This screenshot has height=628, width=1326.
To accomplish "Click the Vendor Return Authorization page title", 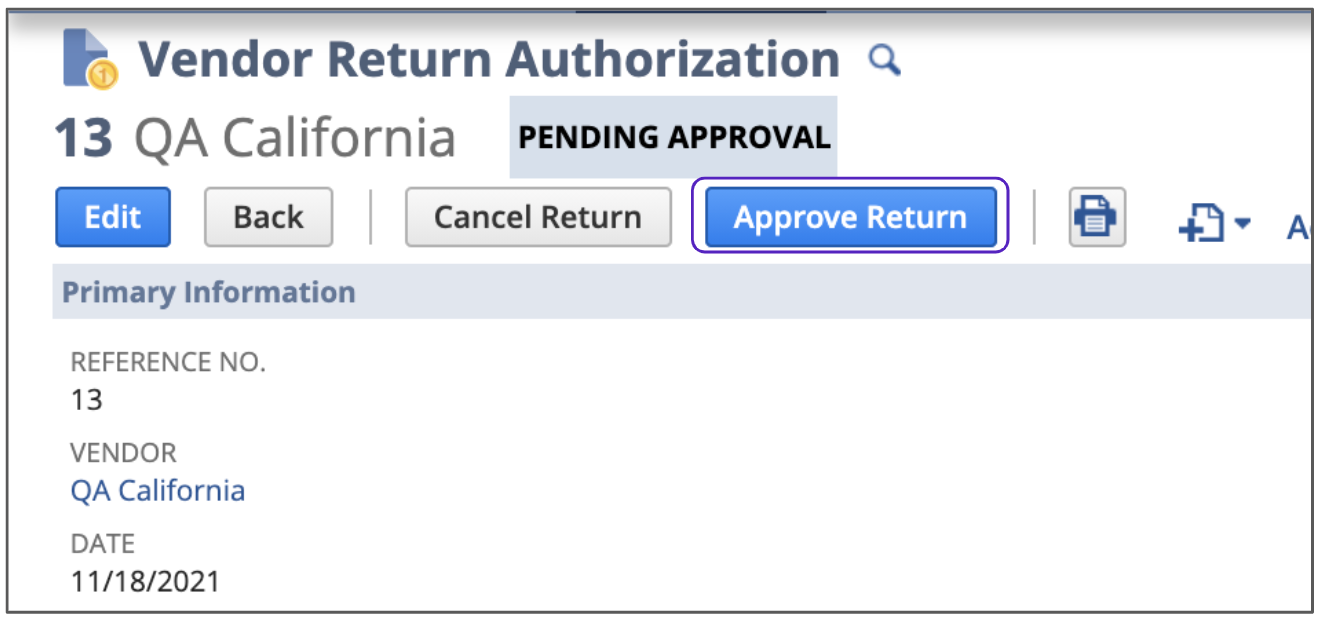I will (x=488, y=60).
